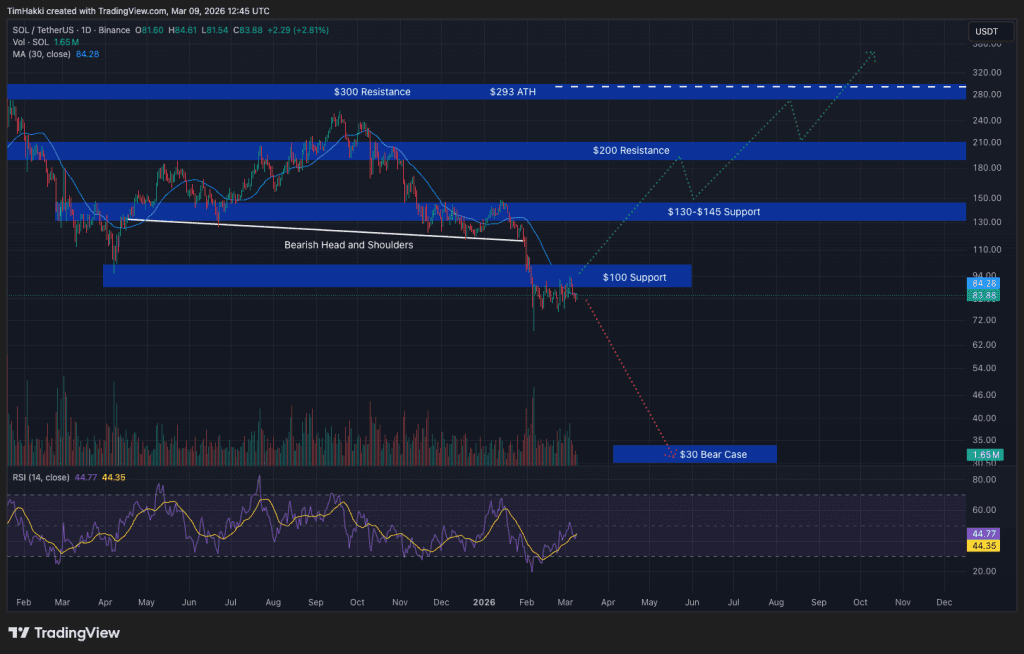This screenshot has width=1024, height=654.
Task: Click the 2026 marker on time axis
Action: pyautogui.click(x=484, y=603)
